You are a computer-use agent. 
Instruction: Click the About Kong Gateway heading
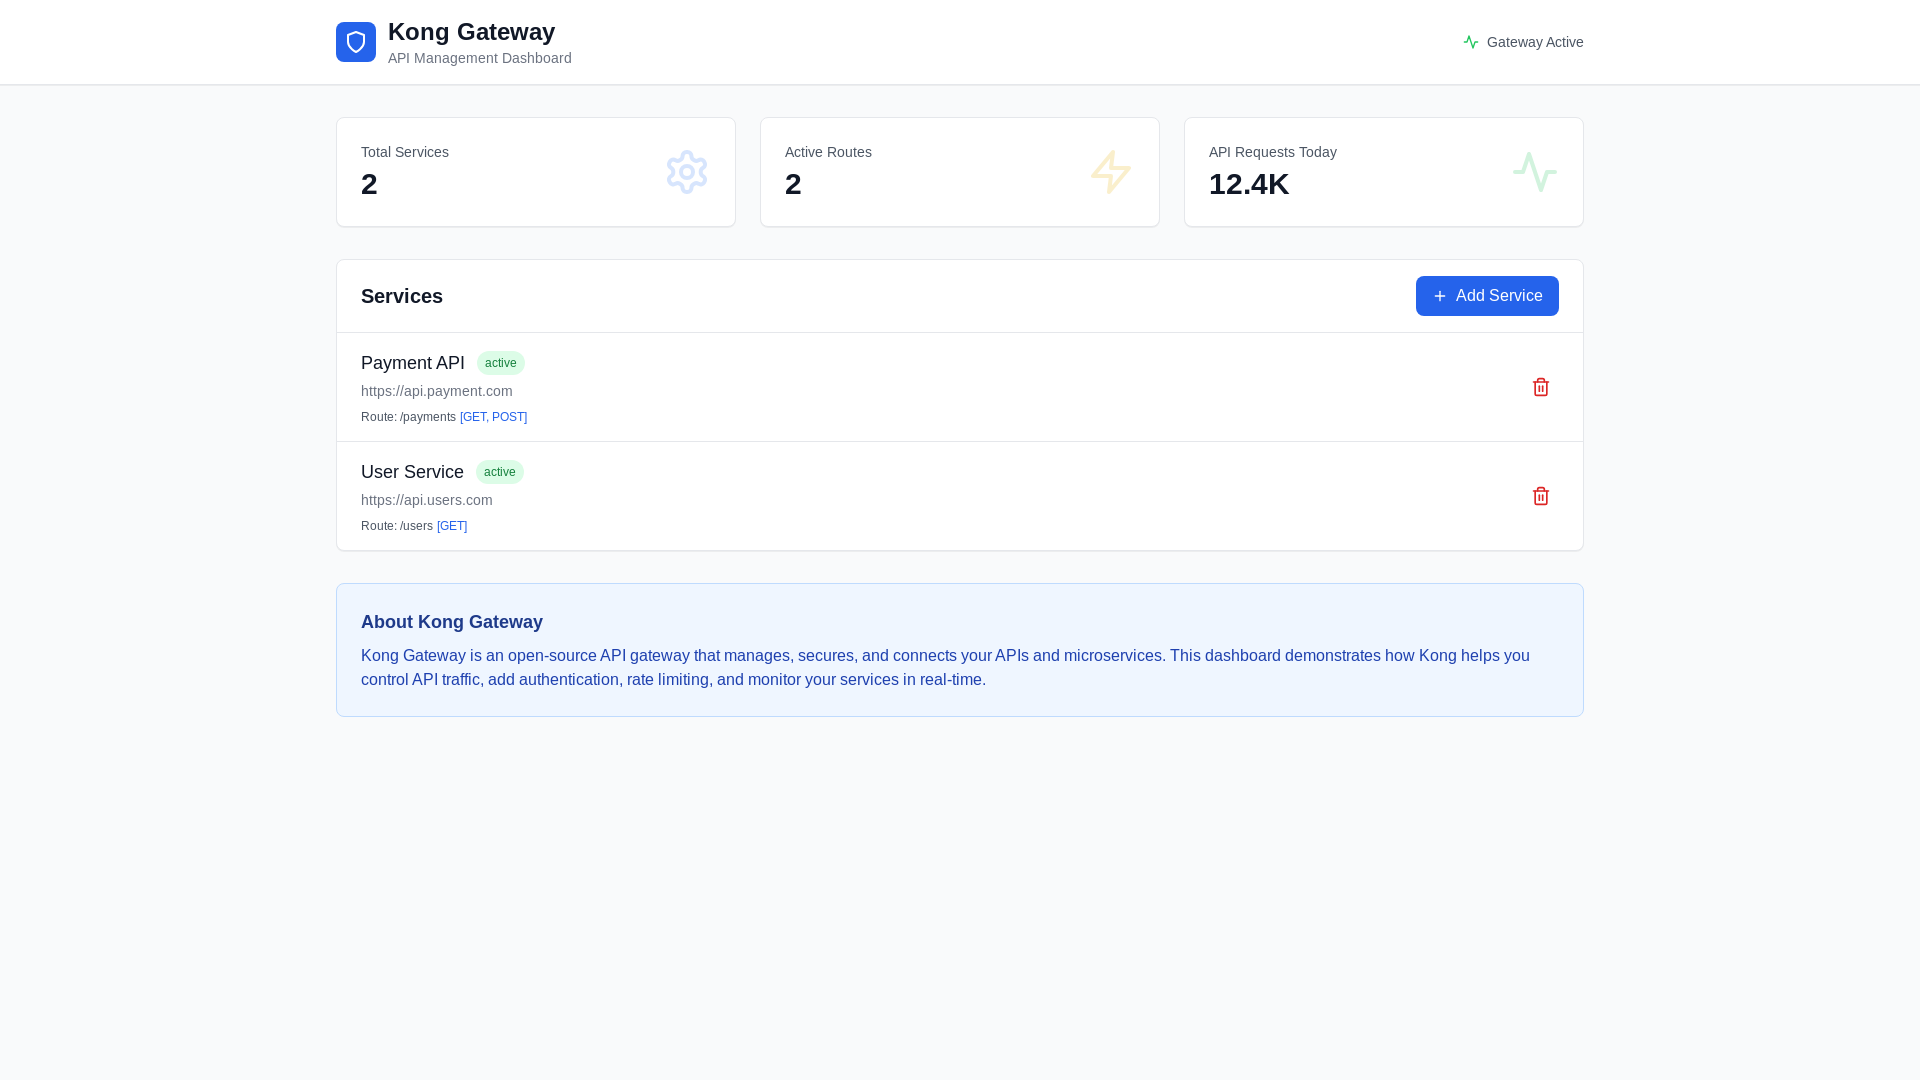pos(452,622)
